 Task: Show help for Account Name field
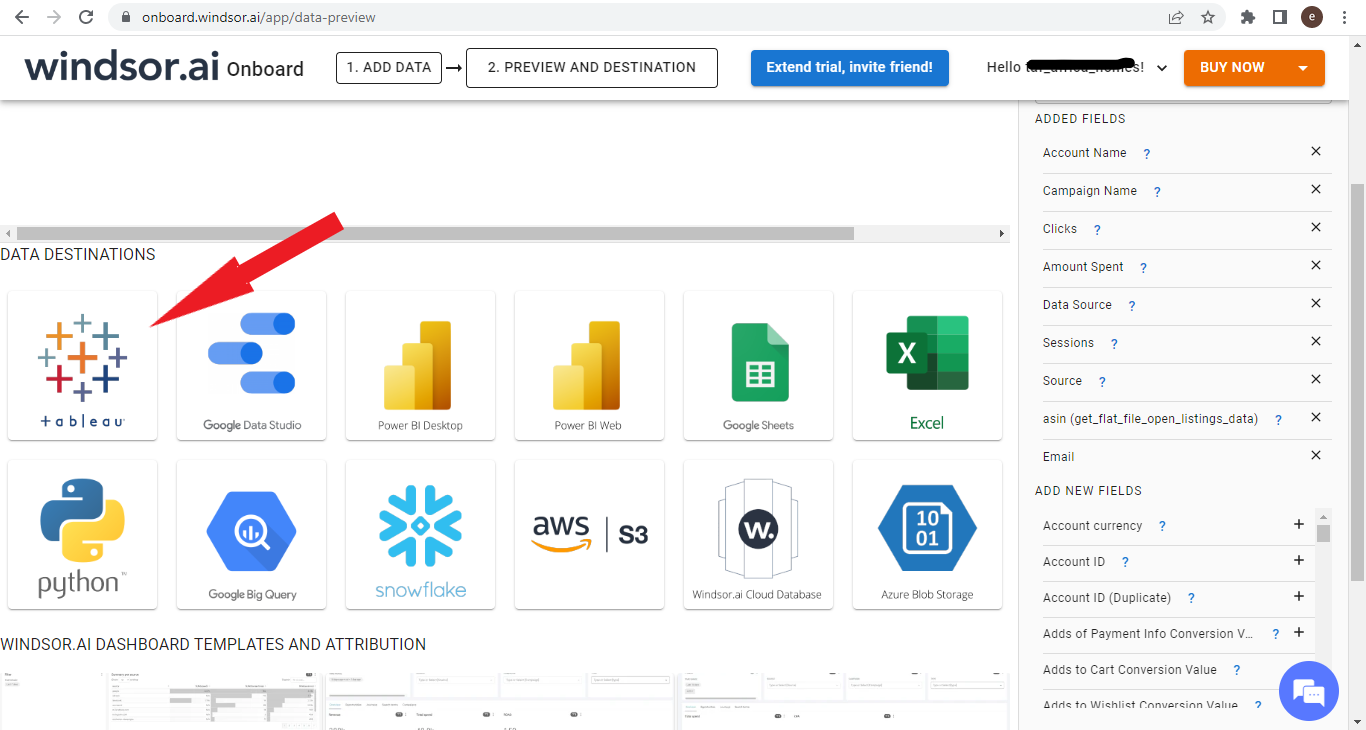pos(1147,154)
